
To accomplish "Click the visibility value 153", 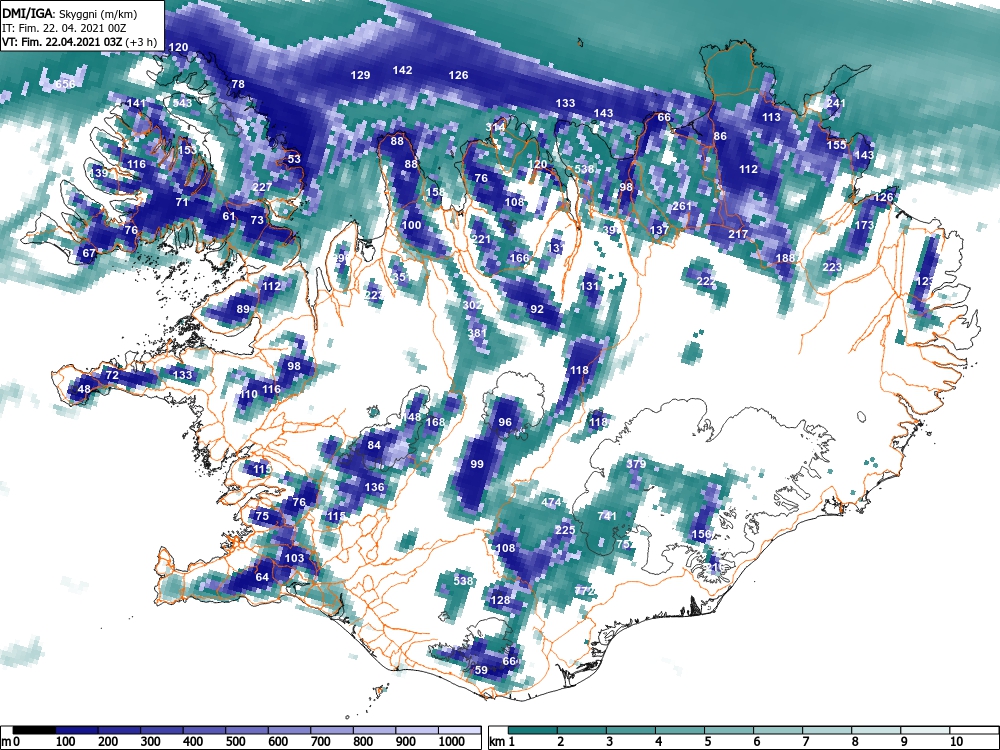I will (187, 151).
